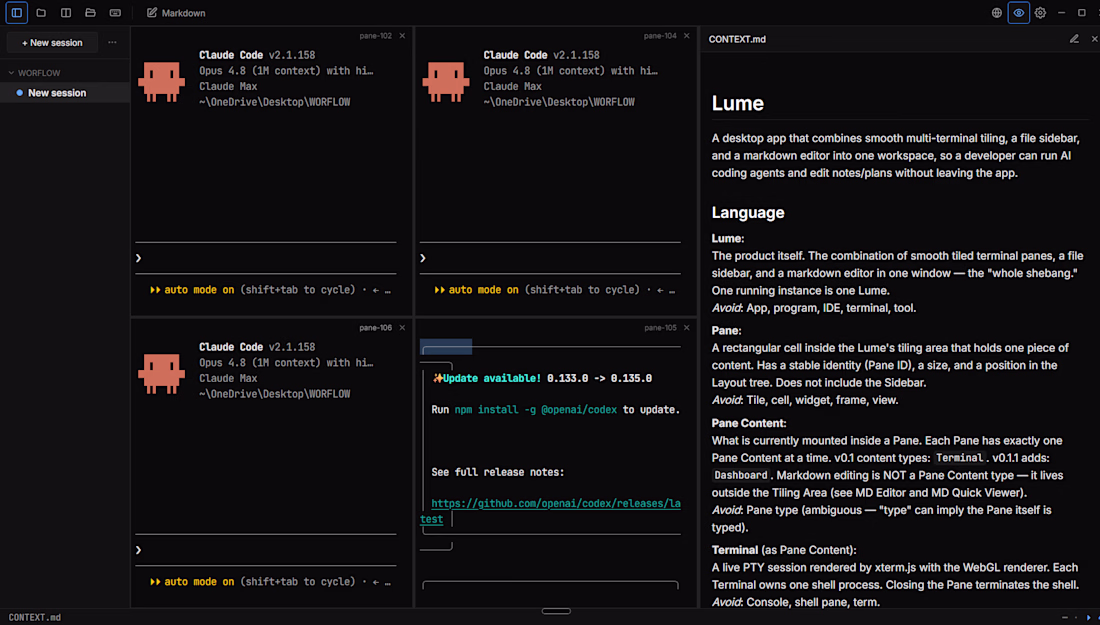Close pane-105
The width and height of the screenshot is (1100, 625).
pos(687,328)
